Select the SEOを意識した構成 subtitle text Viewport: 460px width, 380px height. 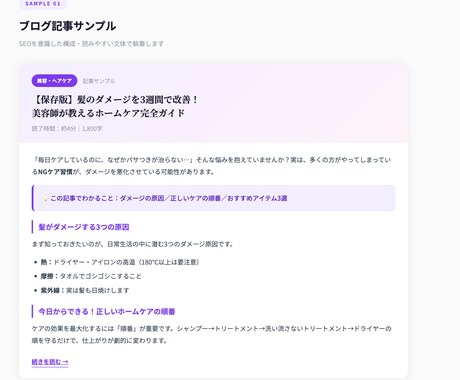pos(91,44)
